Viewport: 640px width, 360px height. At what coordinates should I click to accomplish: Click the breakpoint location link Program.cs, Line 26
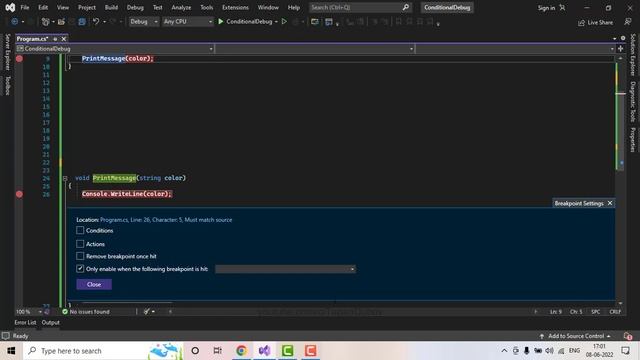166,220
